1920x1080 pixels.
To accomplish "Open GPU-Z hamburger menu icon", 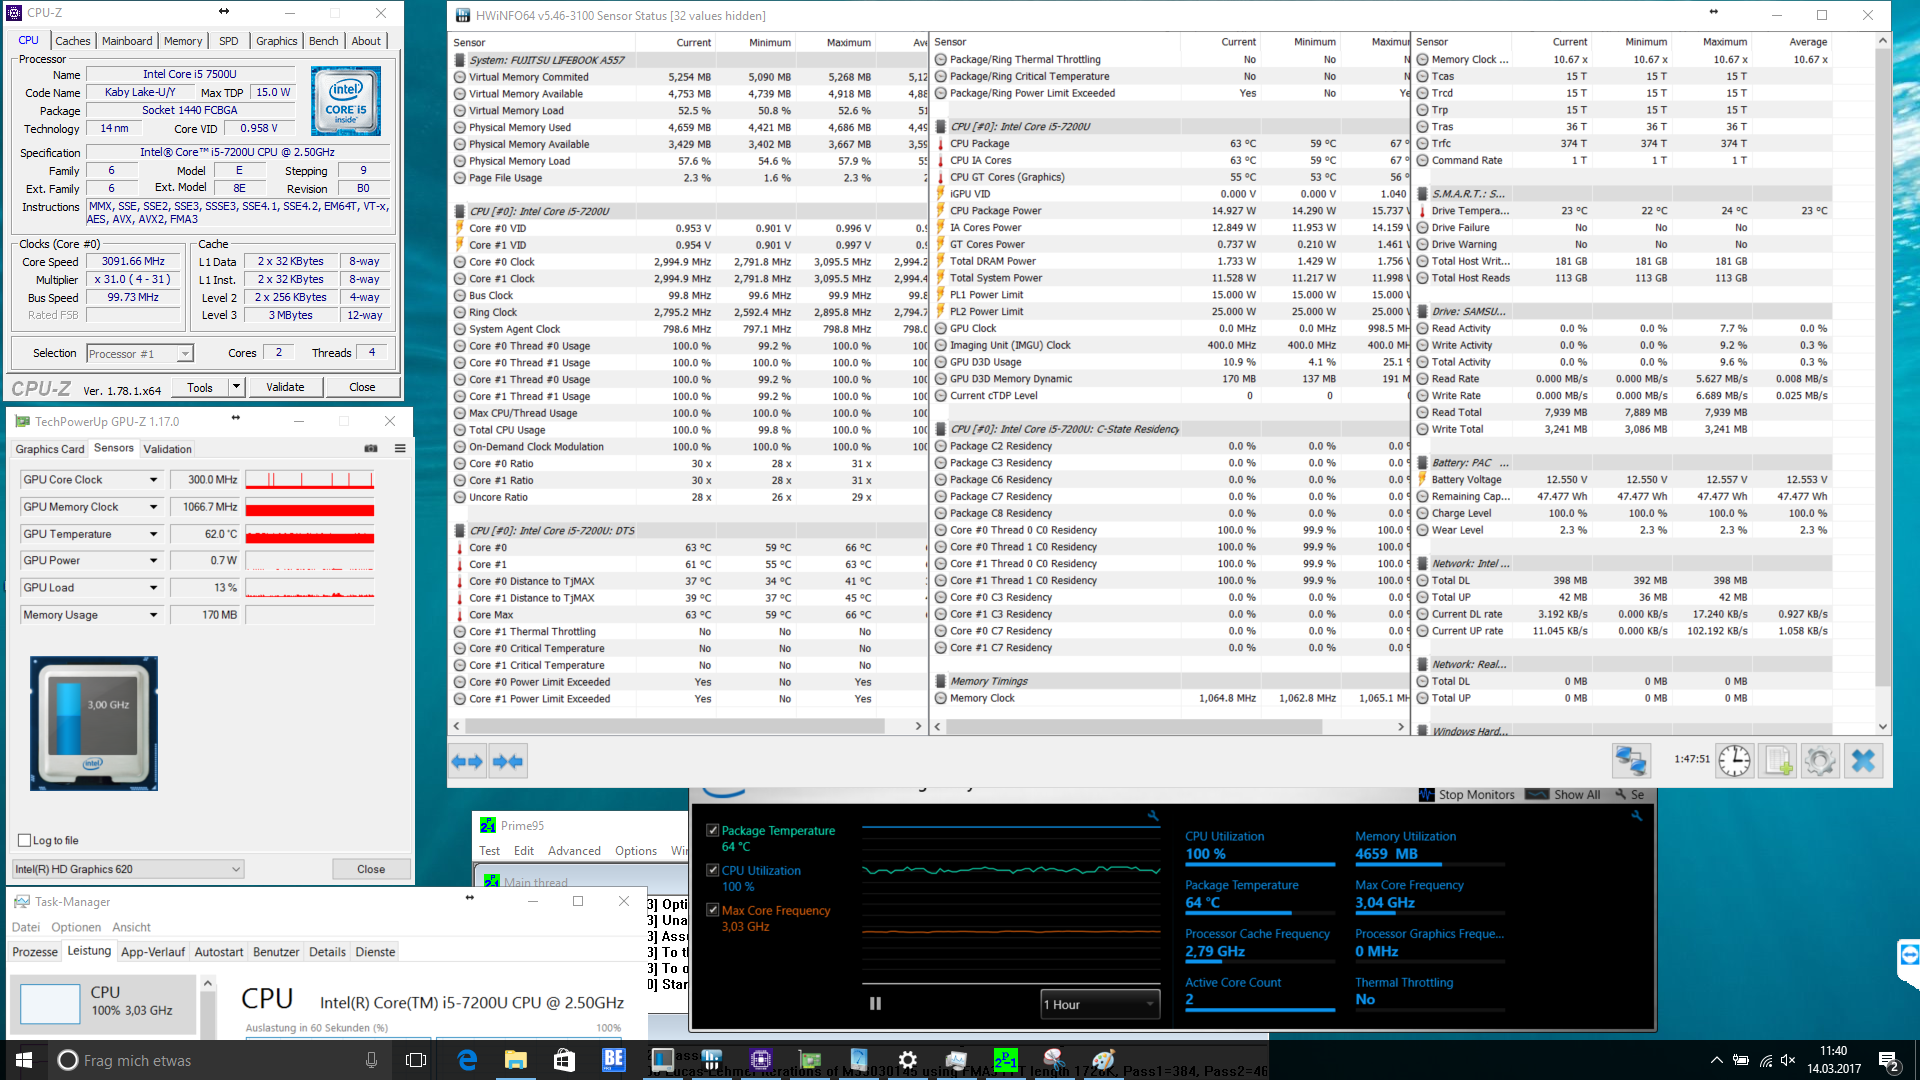I will coord(400,449).
